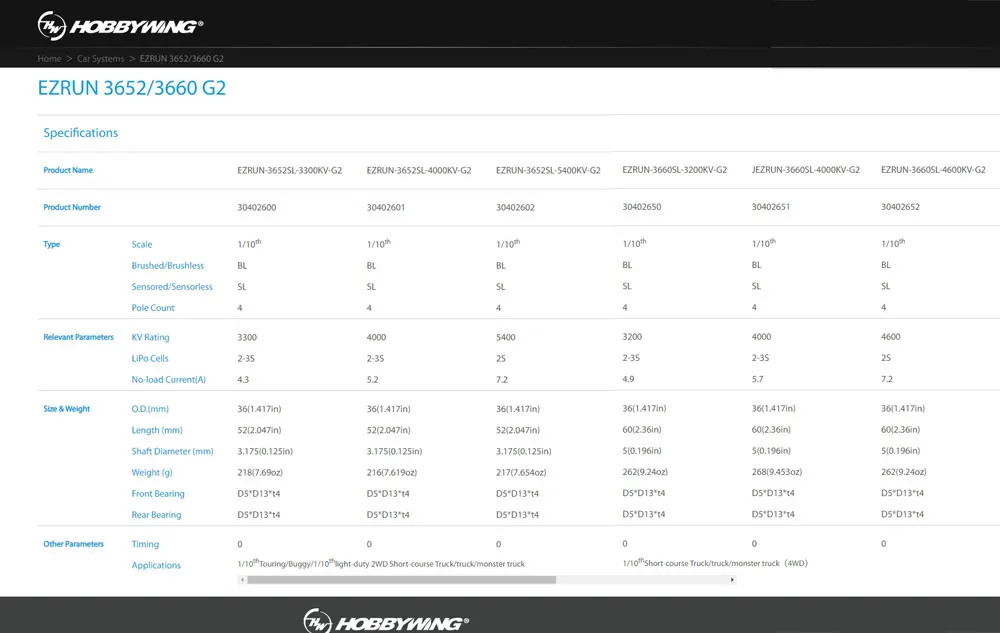This screenshot has height=633, width=1000.
Task: Open Home breadcrumb link
Action: [49, 59]
